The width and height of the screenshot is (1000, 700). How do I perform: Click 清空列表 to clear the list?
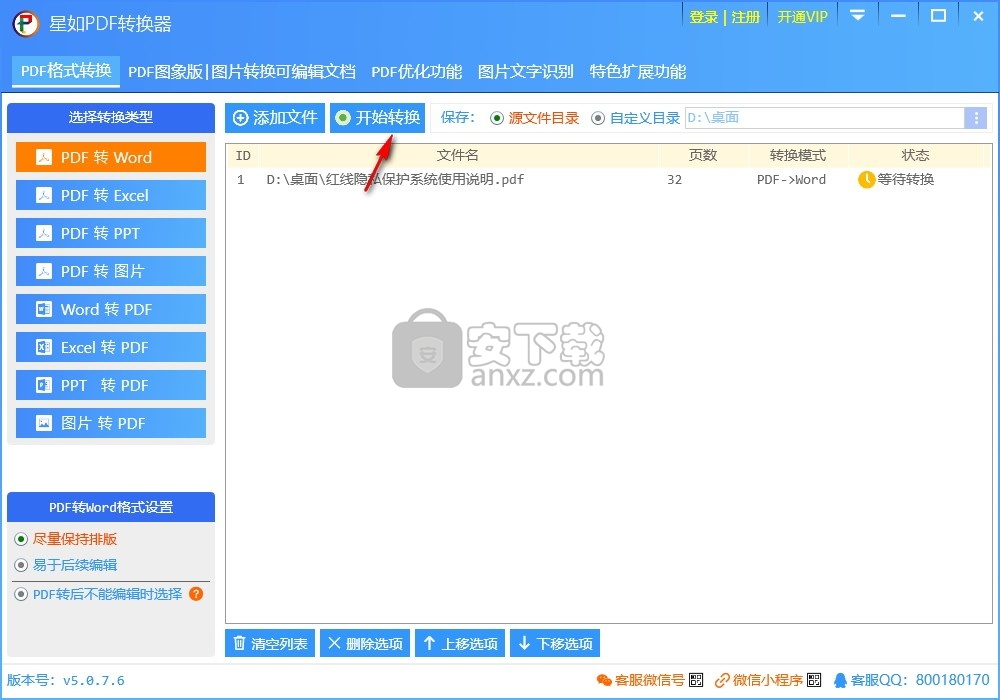(270, 643)
